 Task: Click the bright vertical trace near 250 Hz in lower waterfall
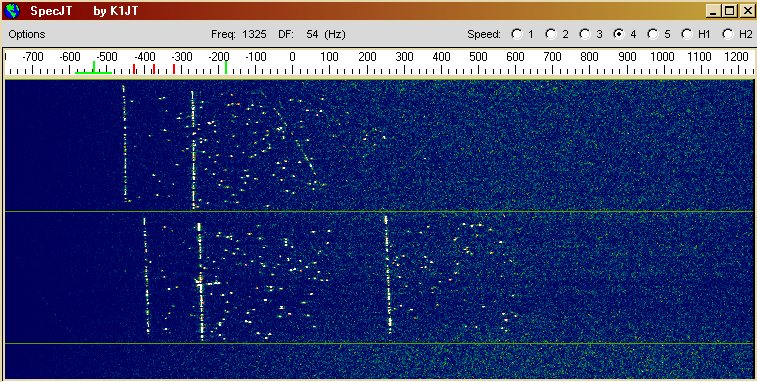point(388,274)
